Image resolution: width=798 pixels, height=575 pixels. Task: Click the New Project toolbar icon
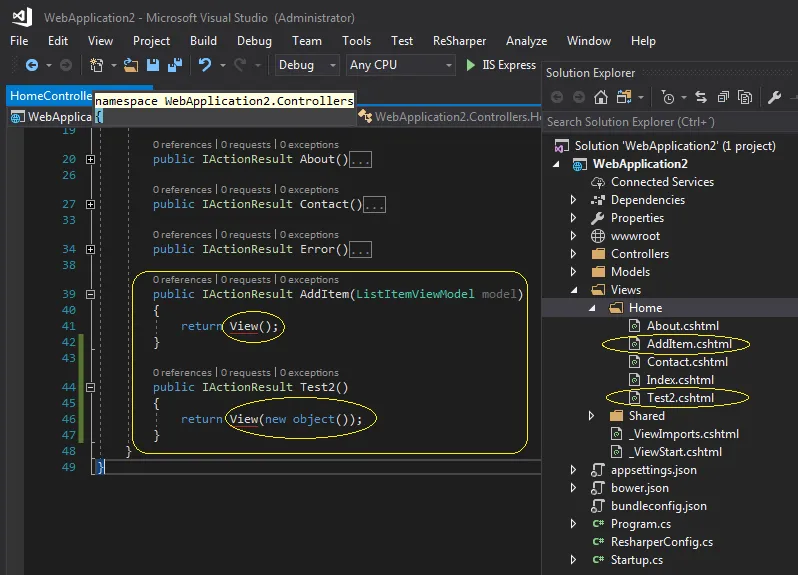[97, 65]
